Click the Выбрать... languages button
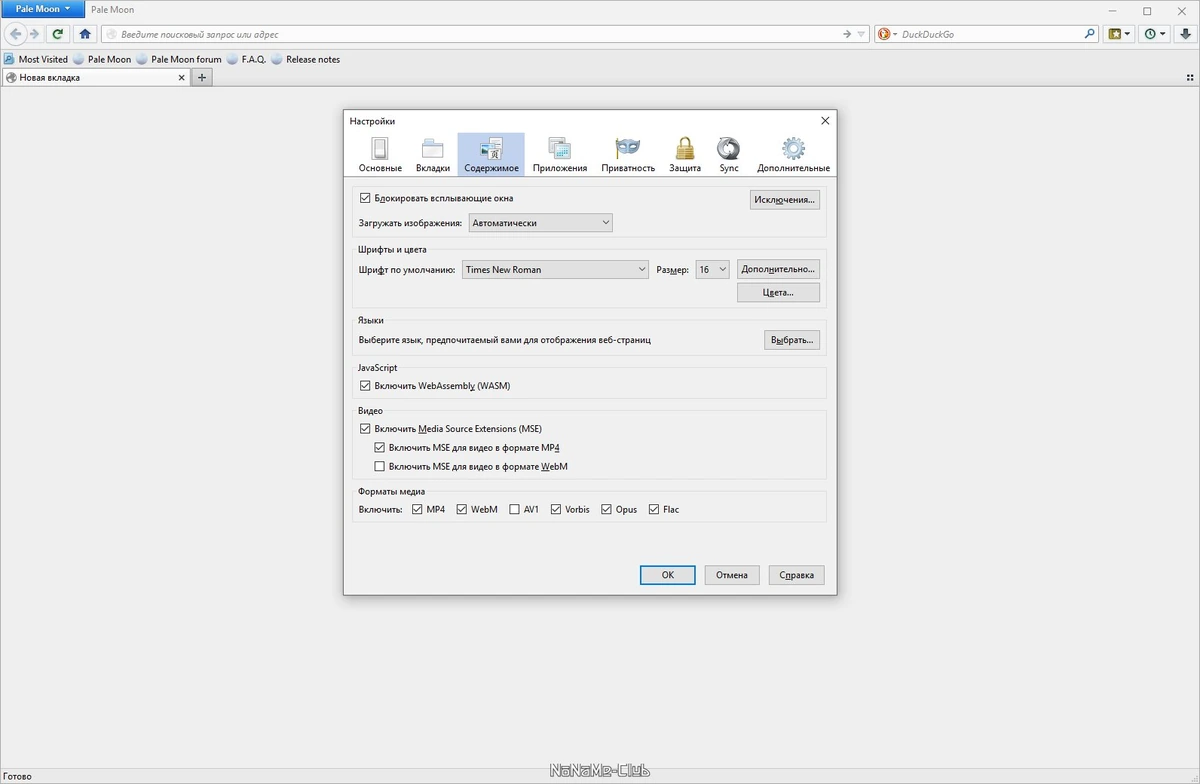This screenshot has height=784, width=1200. pyautogui.click(x=792, y=340)
